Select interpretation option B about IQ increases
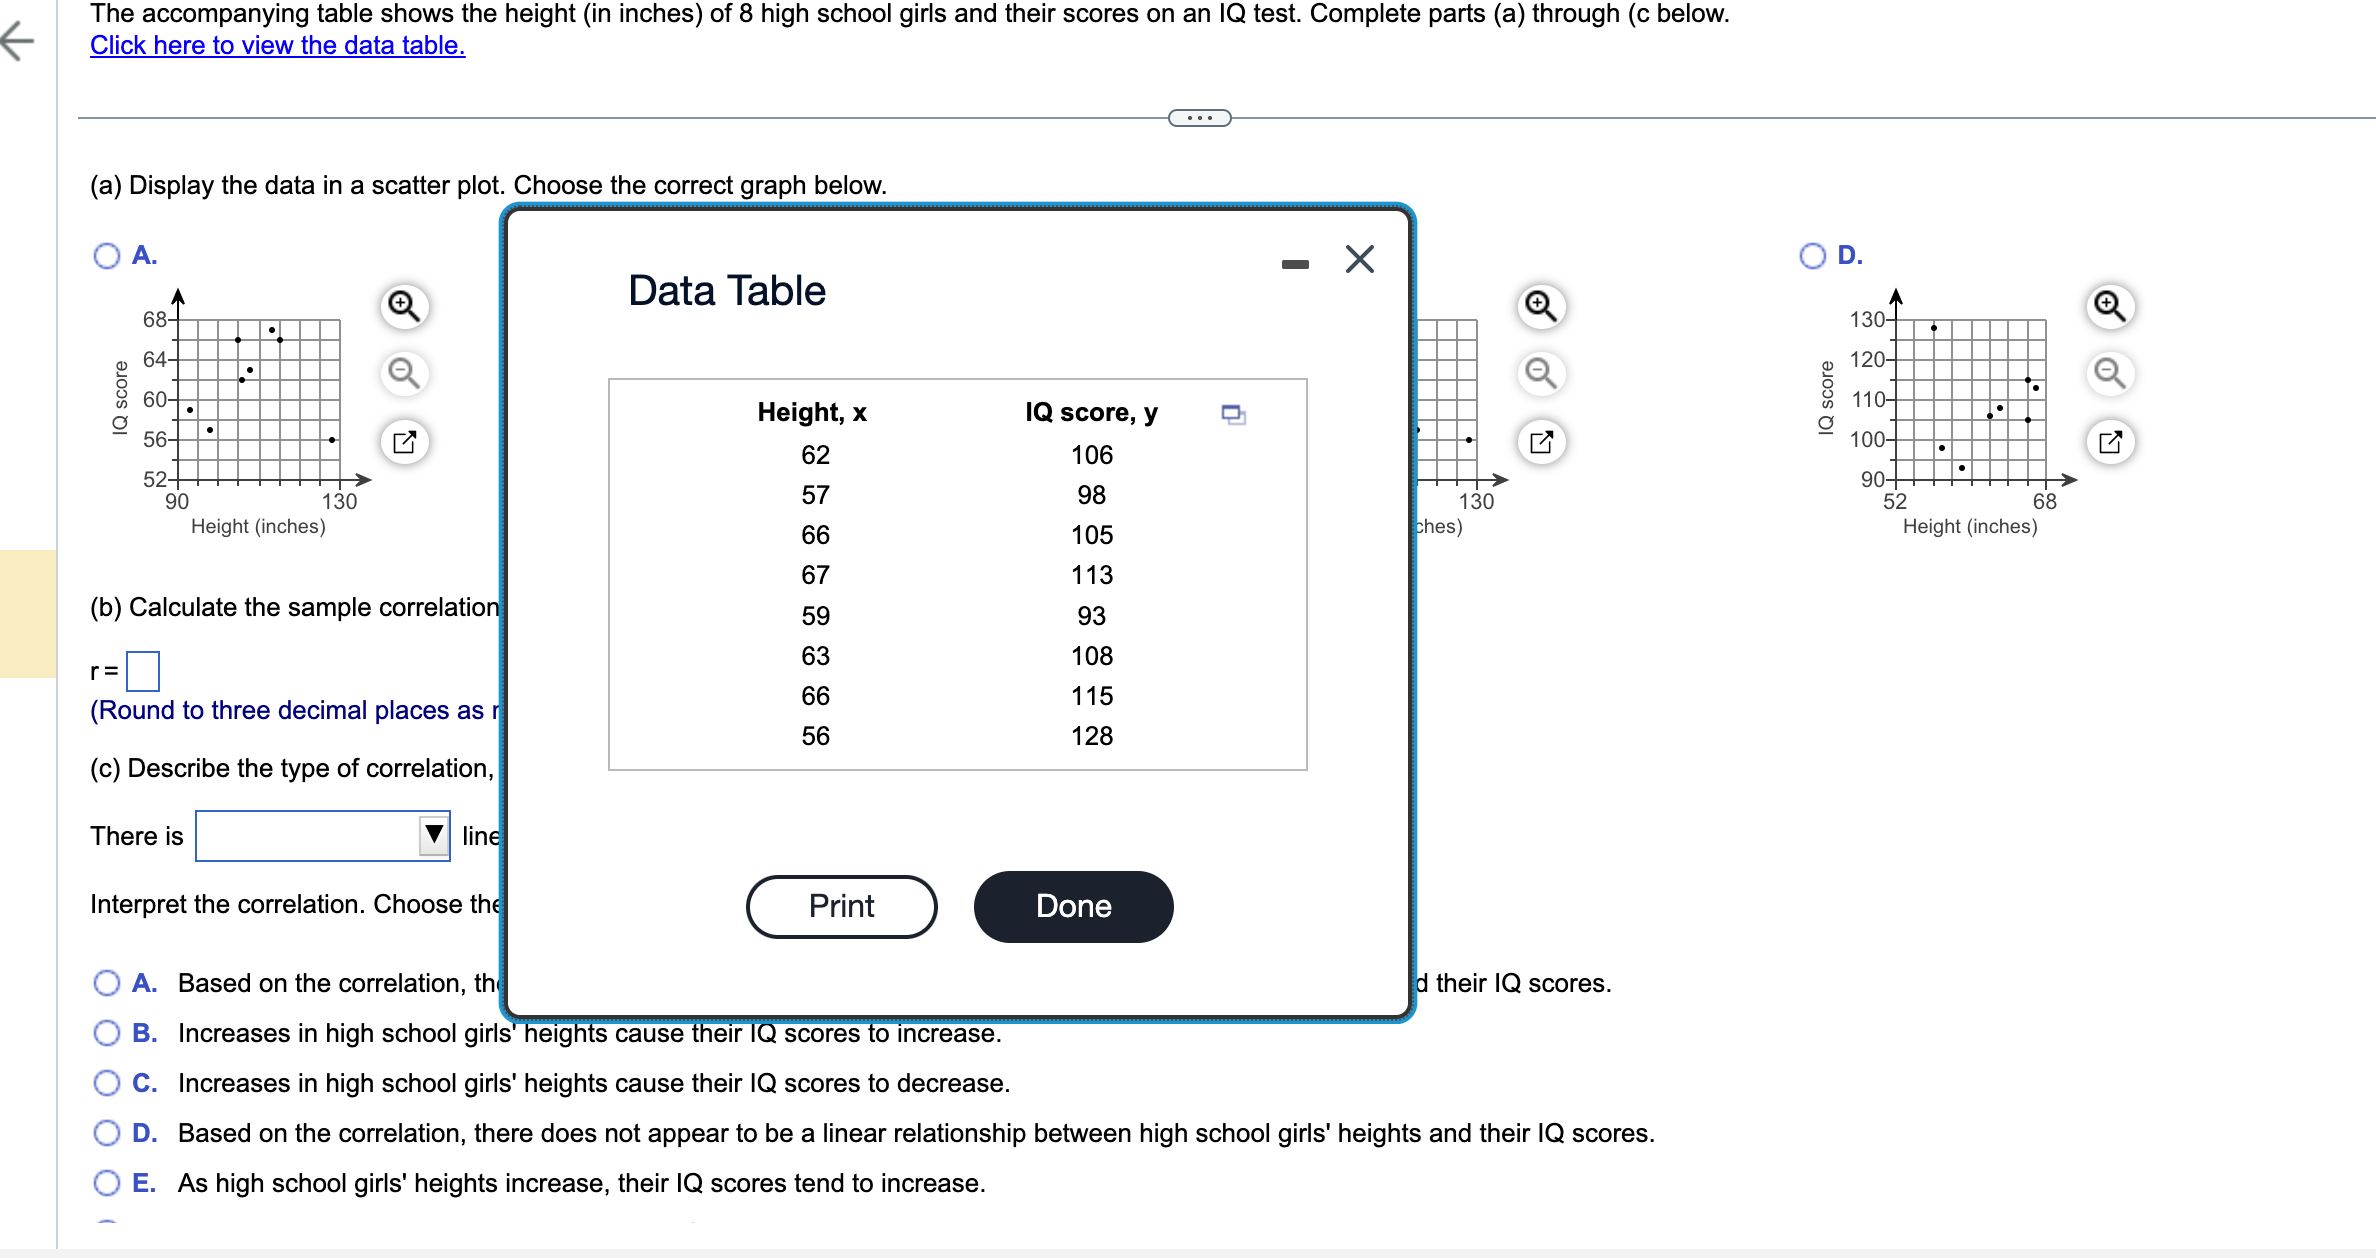Screen dimensions: 2376x1258 tap(106, 1033)
